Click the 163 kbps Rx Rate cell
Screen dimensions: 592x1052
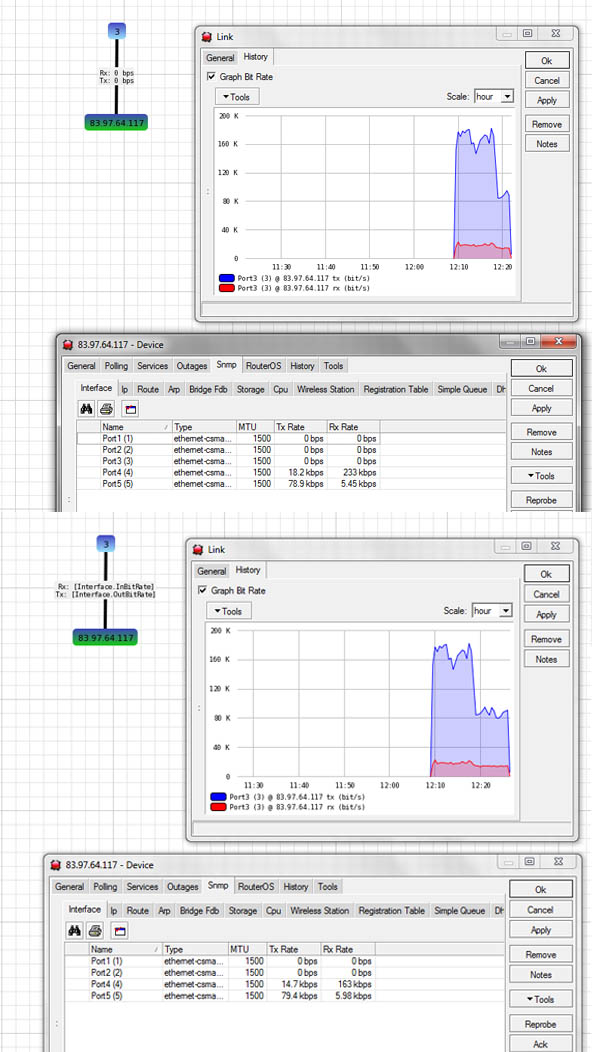coord(347,984)
